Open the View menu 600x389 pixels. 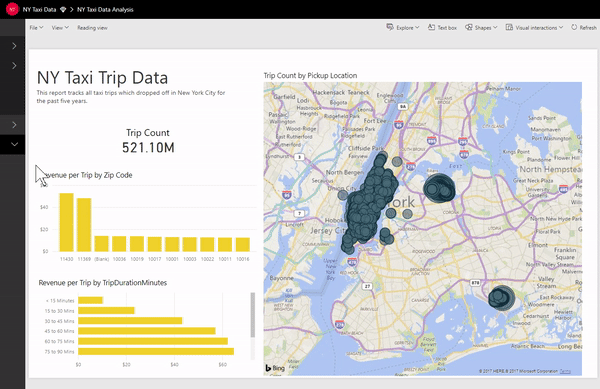pyautogui.click(x=60, y=28)
